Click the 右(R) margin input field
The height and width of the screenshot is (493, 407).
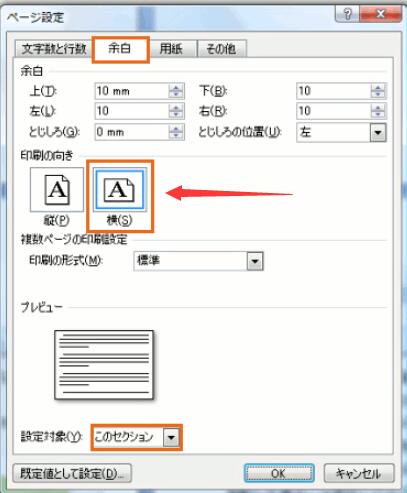click(x=333, y=111)
